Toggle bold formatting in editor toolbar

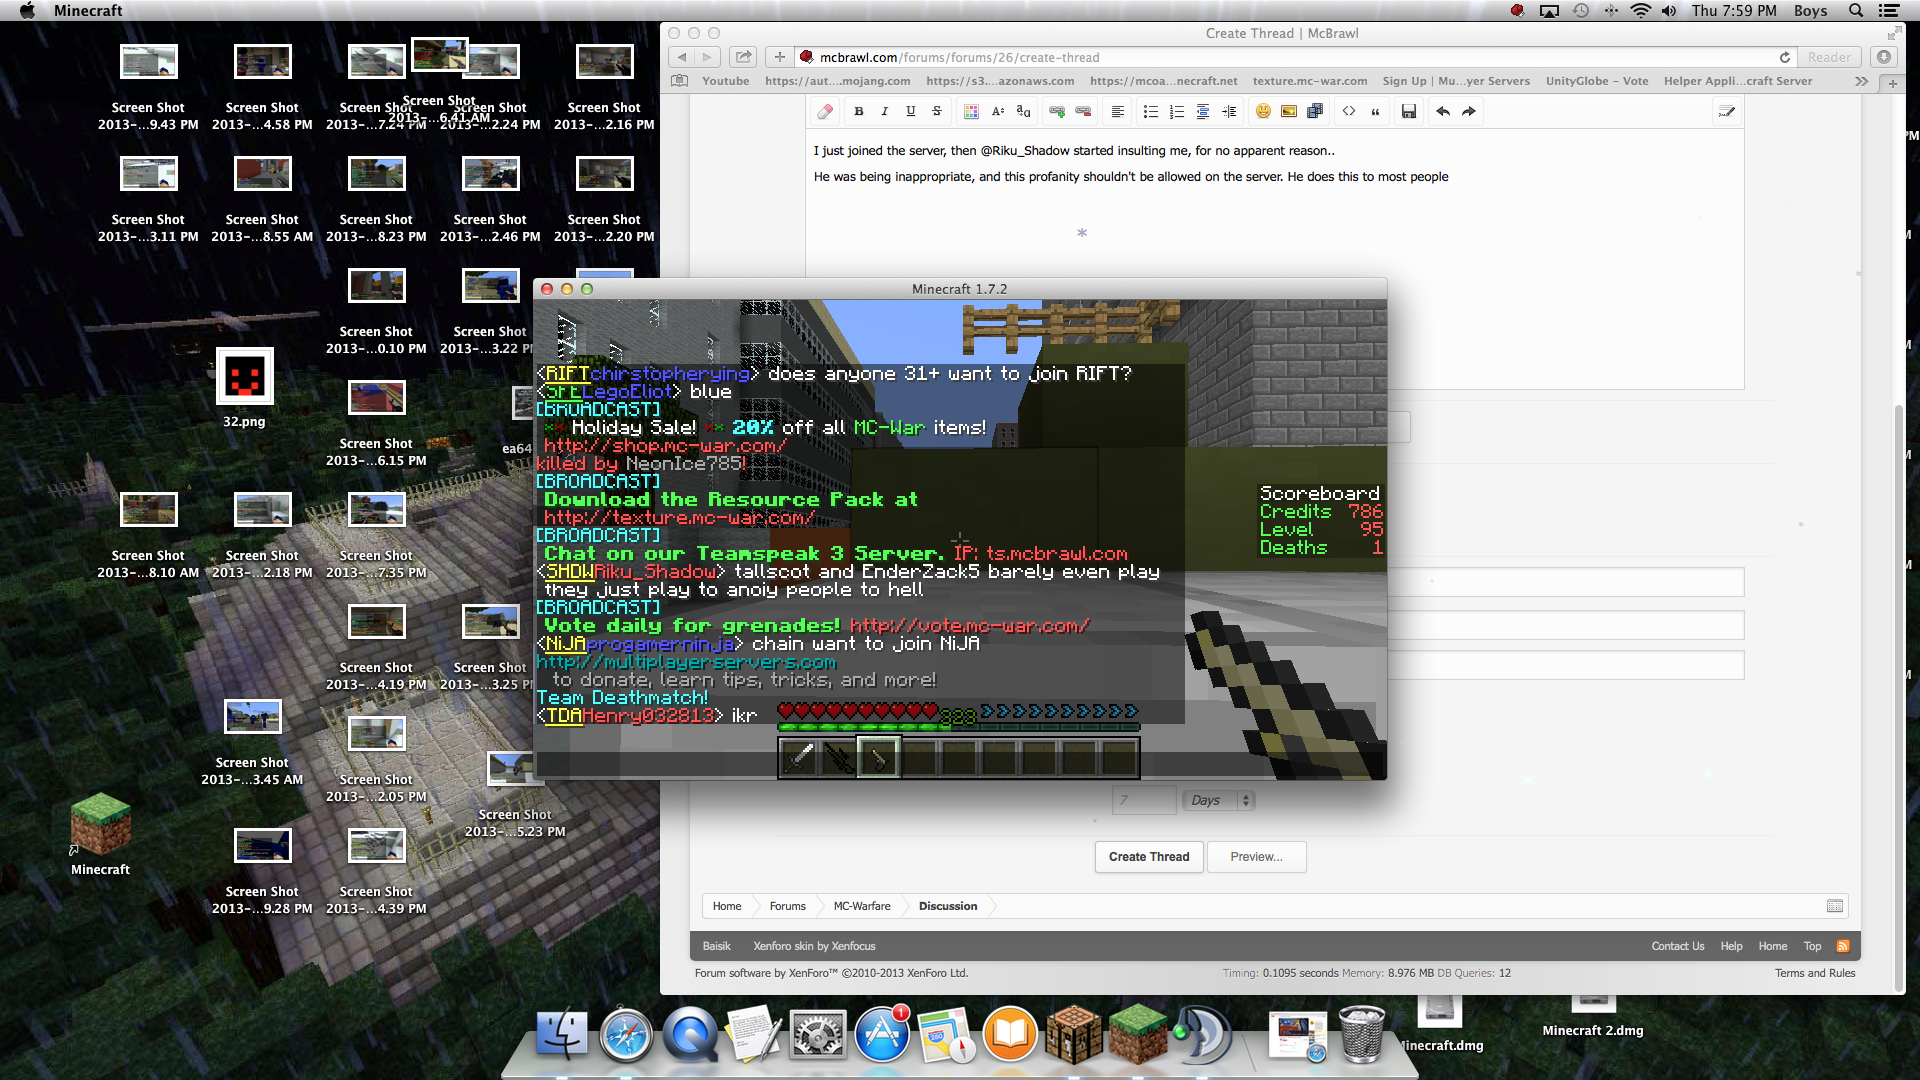pos(858,112)
